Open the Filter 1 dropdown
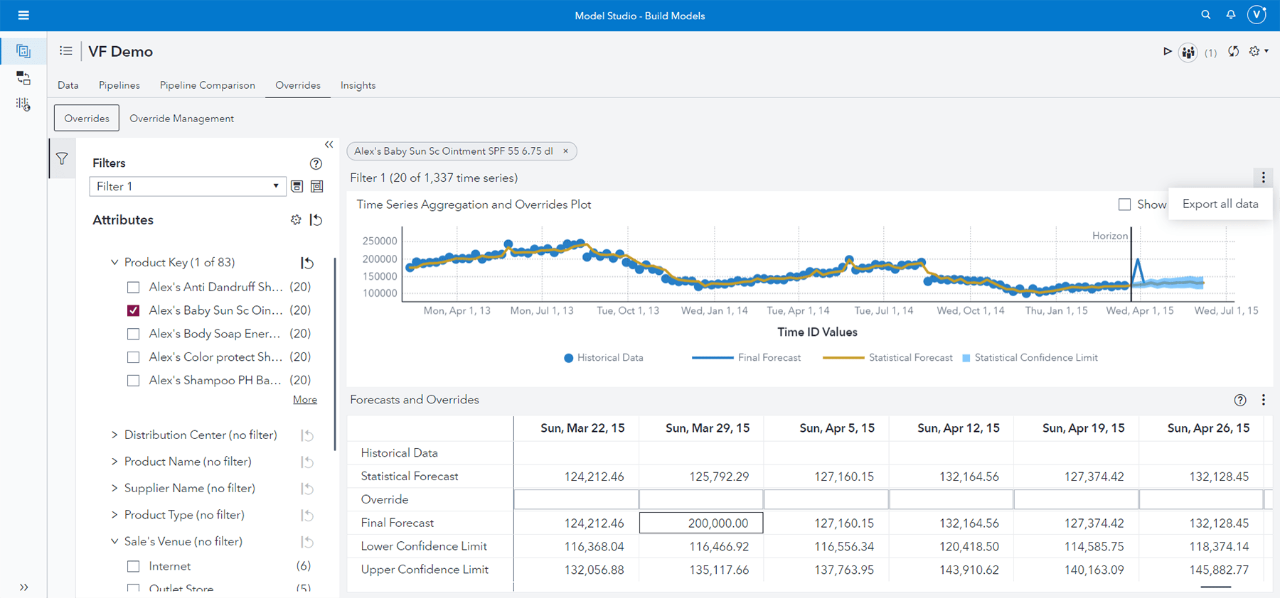Screen dimensions: 1280x598 pos(276,186)
